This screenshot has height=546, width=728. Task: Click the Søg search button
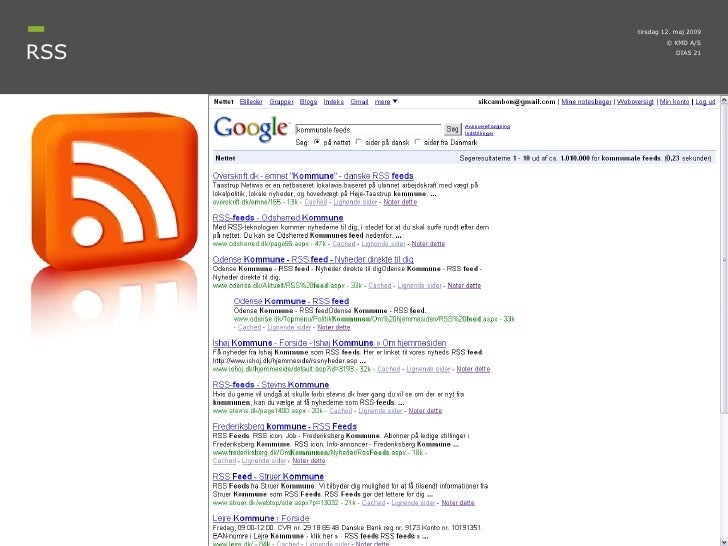pos(452,129)
